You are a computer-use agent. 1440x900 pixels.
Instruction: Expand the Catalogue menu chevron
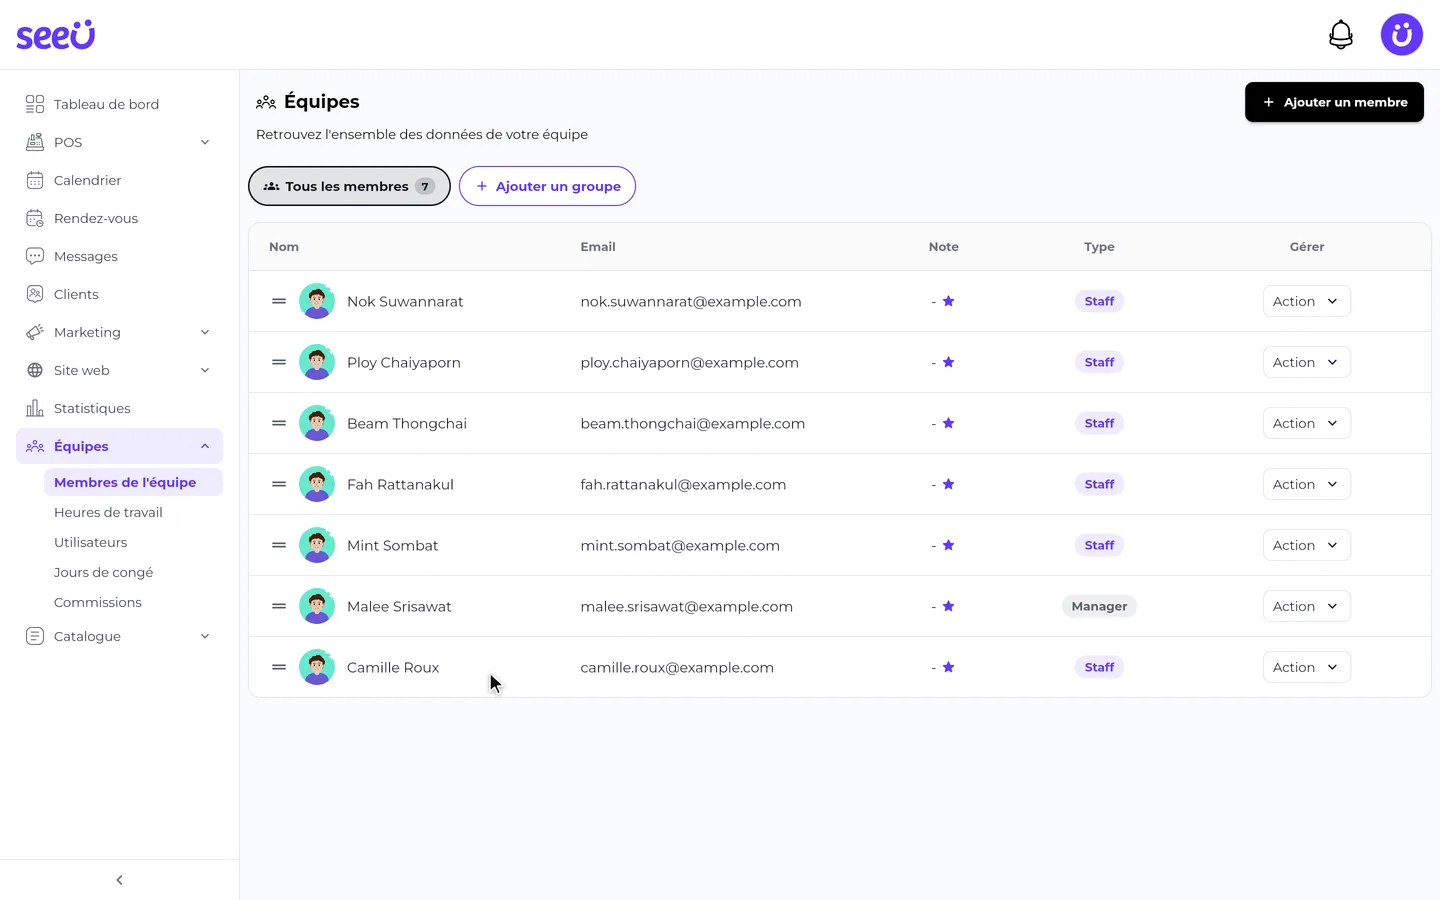205,636
